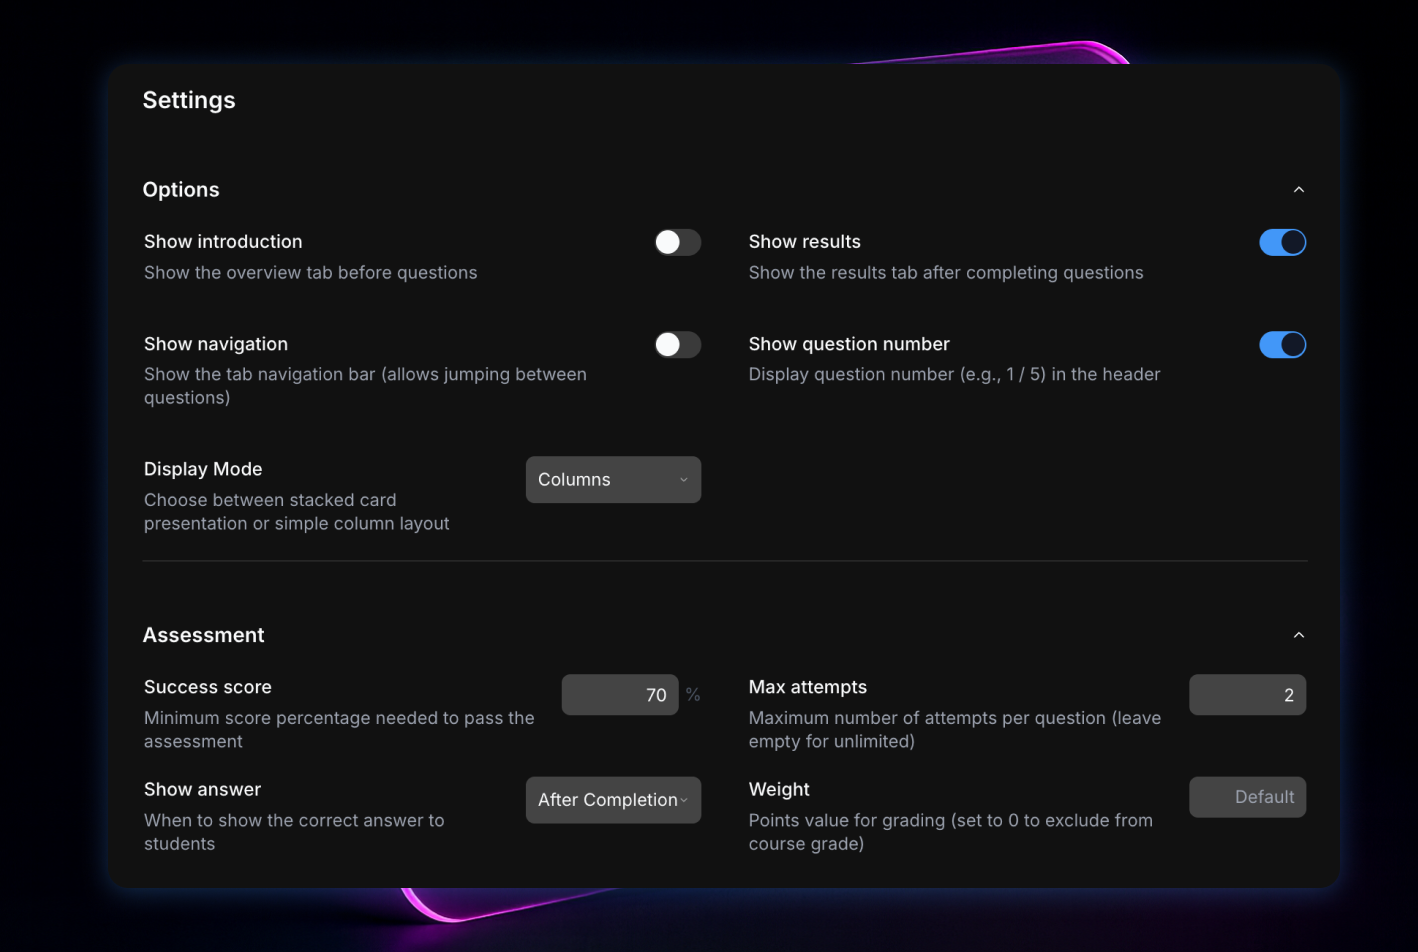Collapse the Assessment section chevron
This screenshot has width=1418, height=952.
(x=1298, y=635)
